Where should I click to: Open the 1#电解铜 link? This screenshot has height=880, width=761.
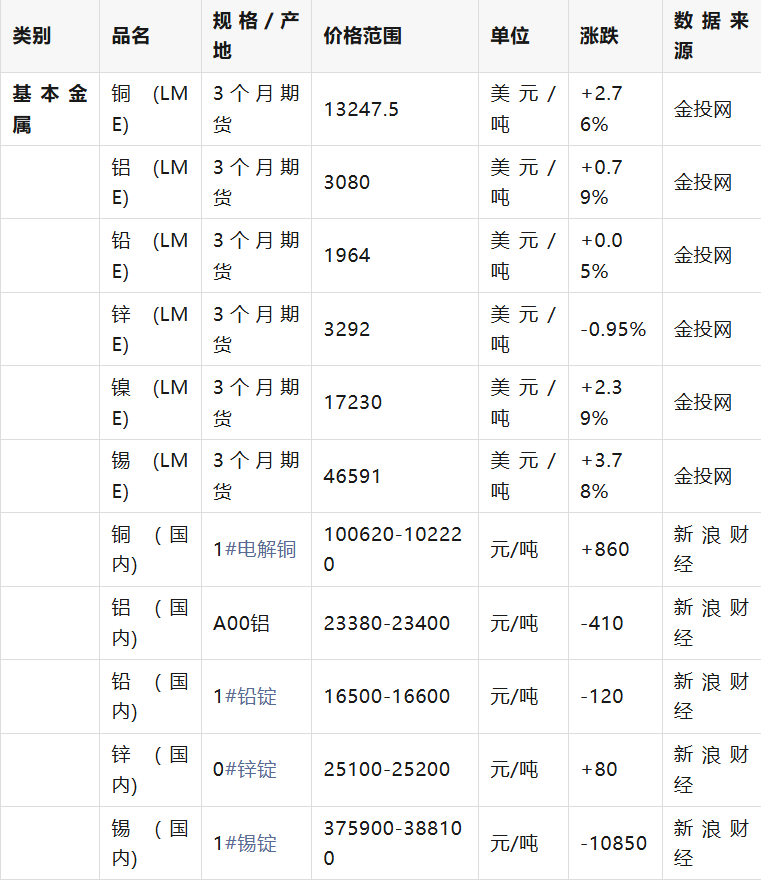point(260,549)
